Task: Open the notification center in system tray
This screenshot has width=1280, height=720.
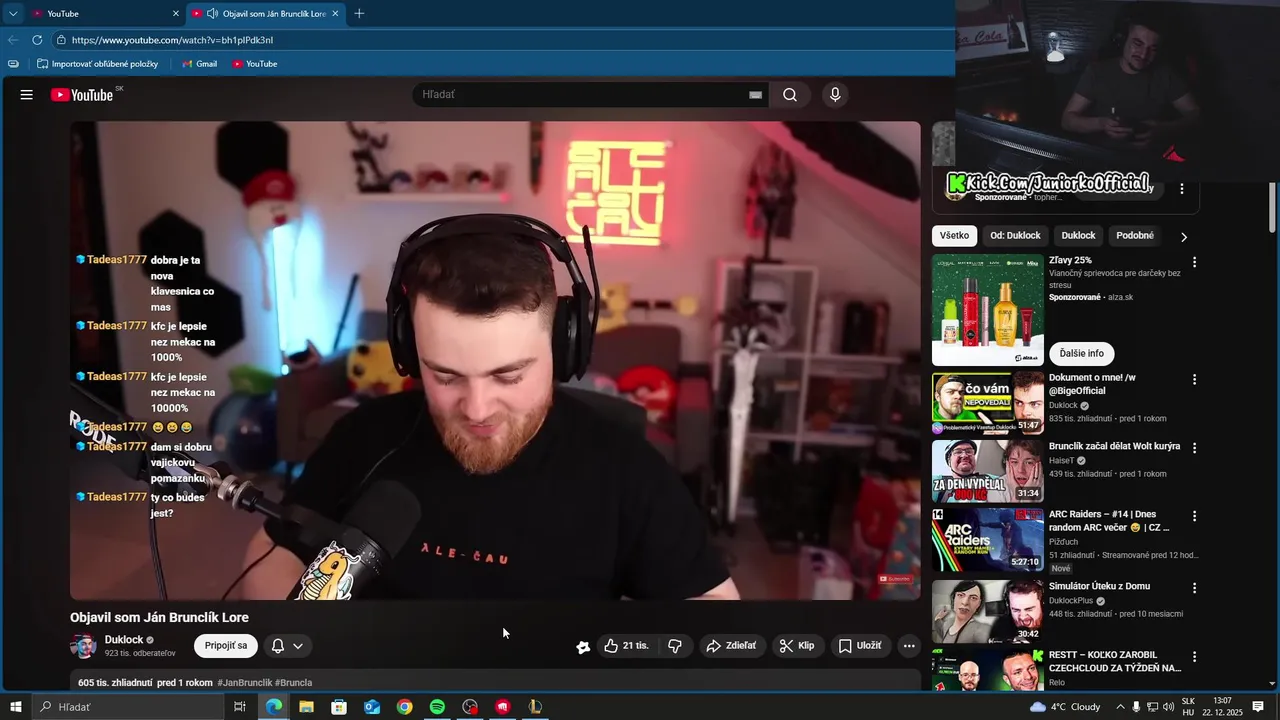Action: [x=1258, y=707]
